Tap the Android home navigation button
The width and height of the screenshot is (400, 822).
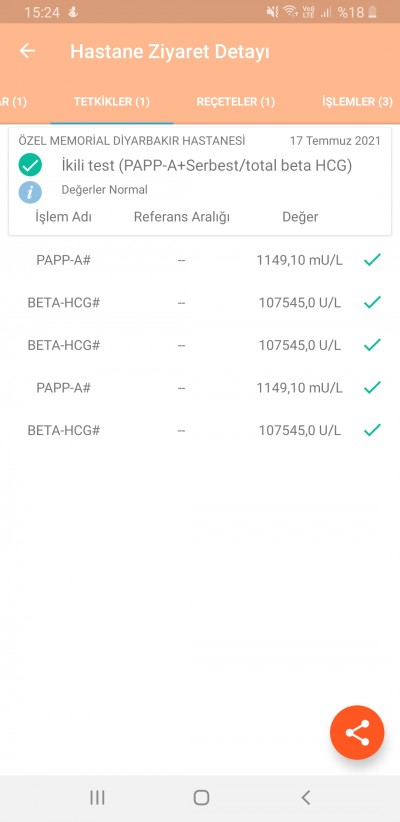(201, 797)
